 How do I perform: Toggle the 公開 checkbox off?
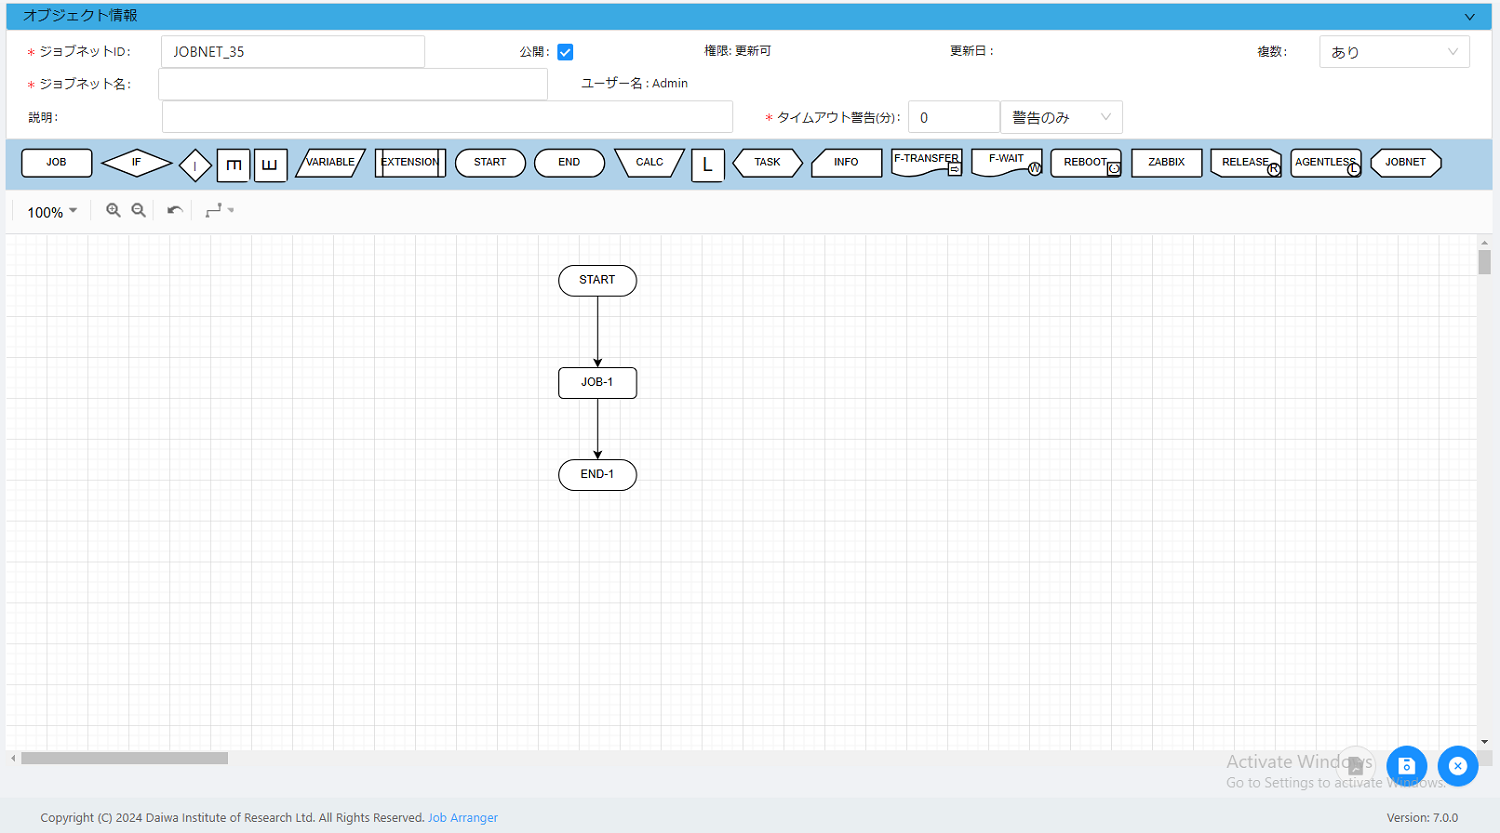[x=565, y=51]
